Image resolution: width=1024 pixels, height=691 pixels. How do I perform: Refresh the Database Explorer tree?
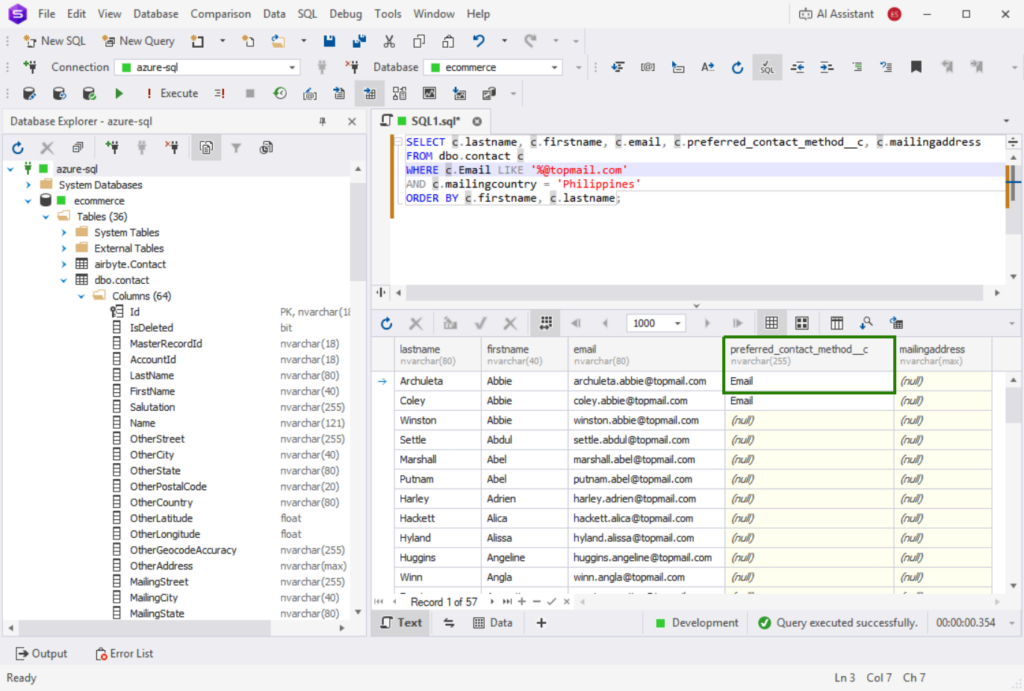(x=18, y=147)
